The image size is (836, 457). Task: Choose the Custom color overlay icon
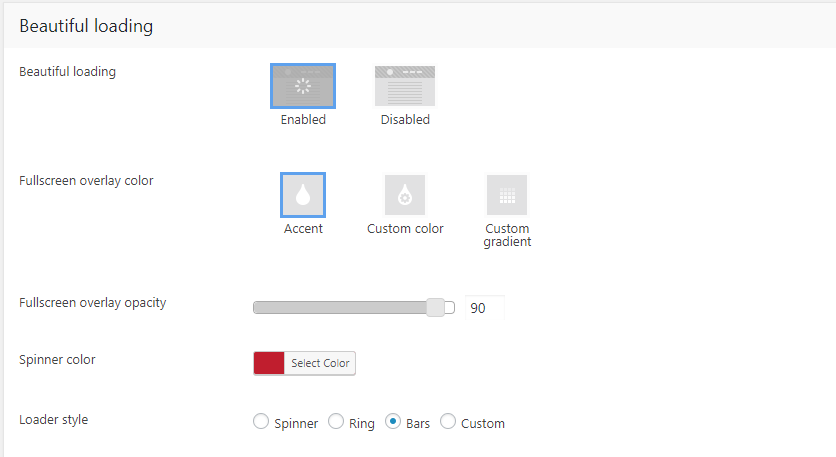(x=405, y=195)
